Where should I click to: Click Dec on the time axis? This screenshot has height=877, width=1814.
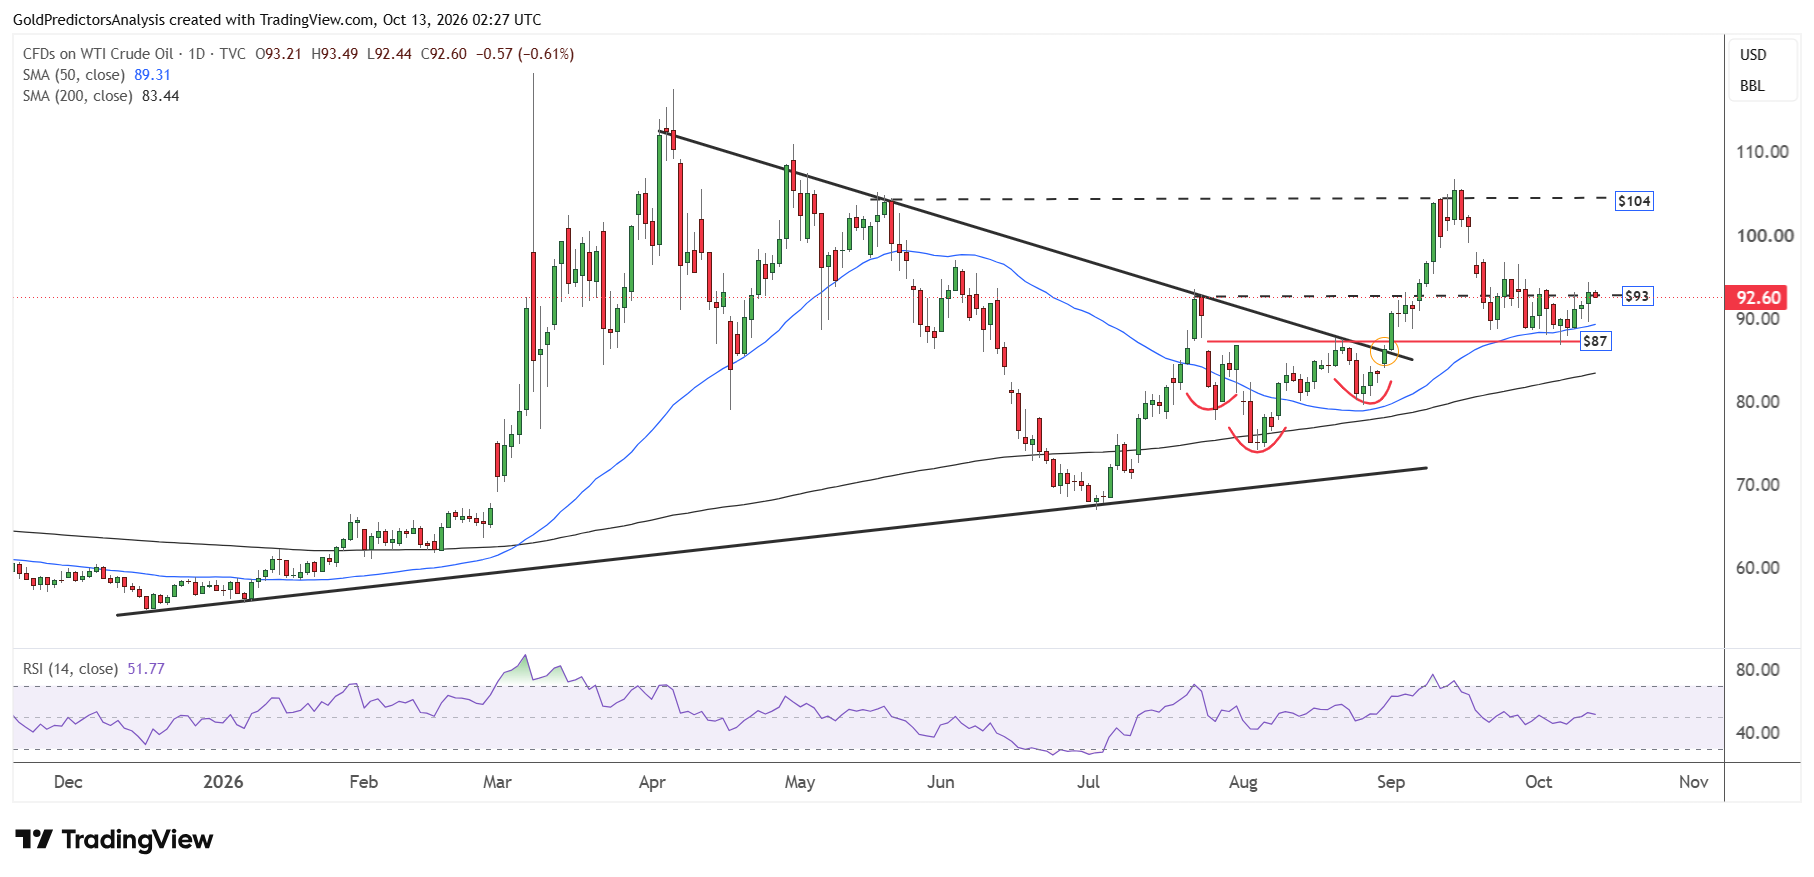(x=68, y=782)
